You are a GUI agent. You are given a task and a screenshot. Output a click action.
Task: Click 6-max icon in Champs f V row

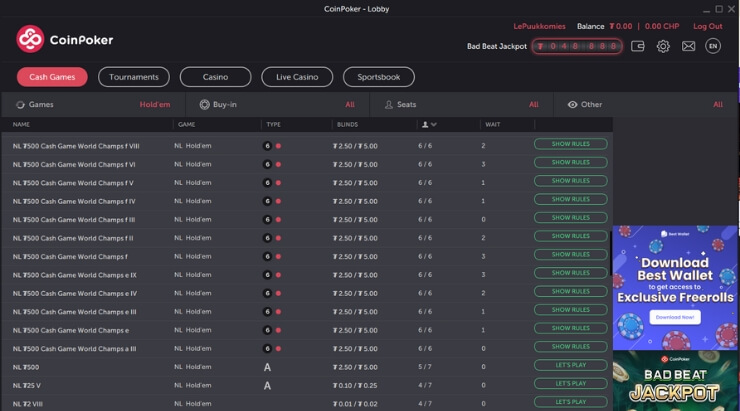(x=267, y=183)
